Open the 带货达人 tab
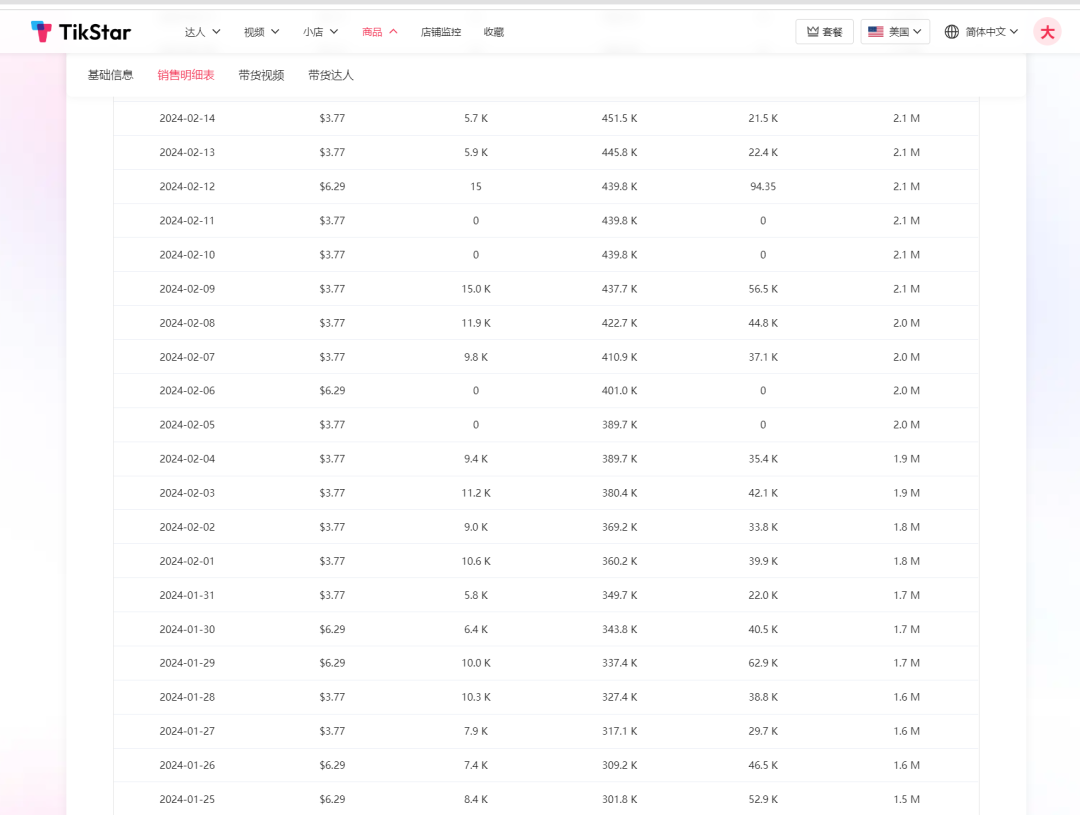 (331, 75)
